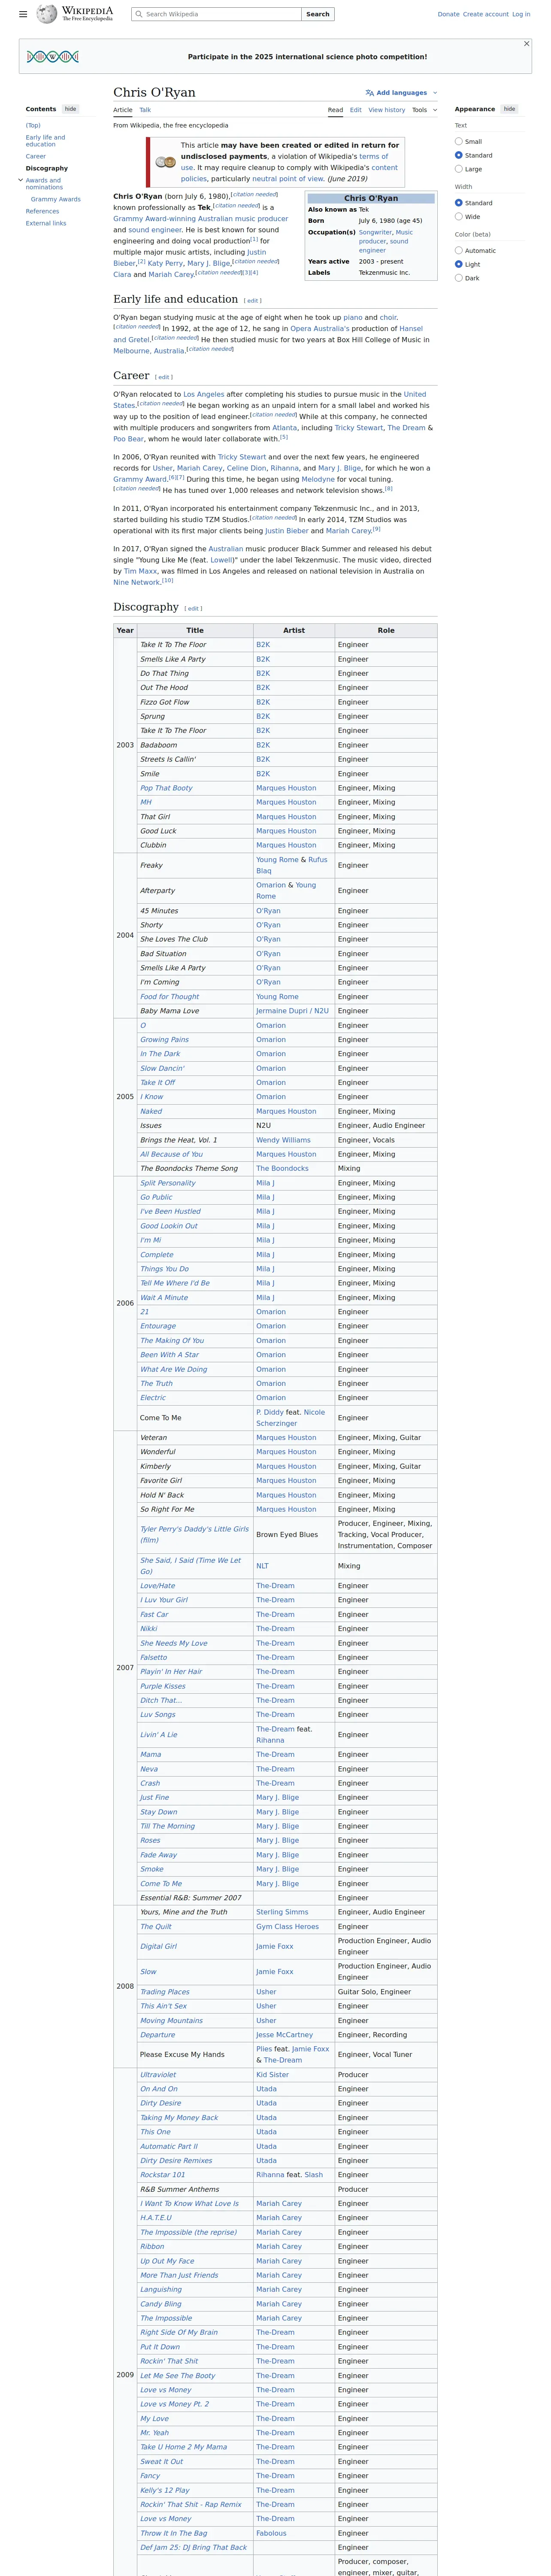Open Pop That Booty song link
Screen dimensions: 551x2576
(x=166, y=788)
